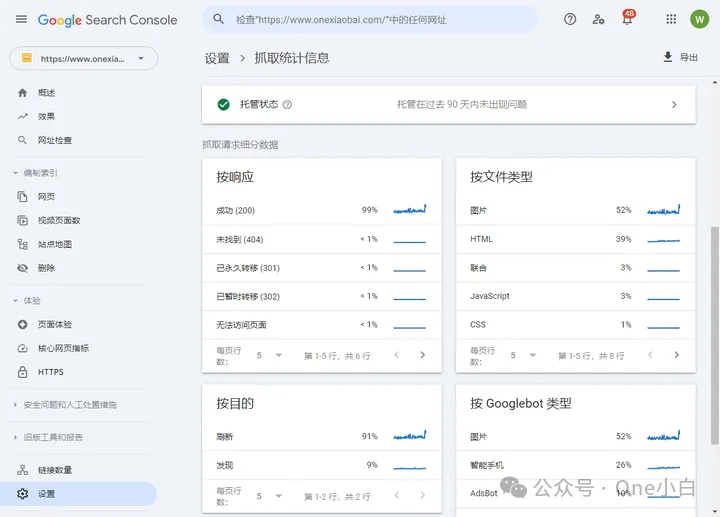The image size is (720, 517).
Task: Open 已永久转移 (301) row
Action: [321, 268]
